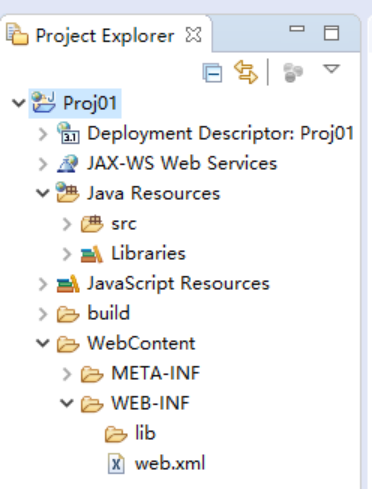The height and width of the screenshot is (489, 372).
Task: Collapse the Java Resources node
Action: (43, 193)
